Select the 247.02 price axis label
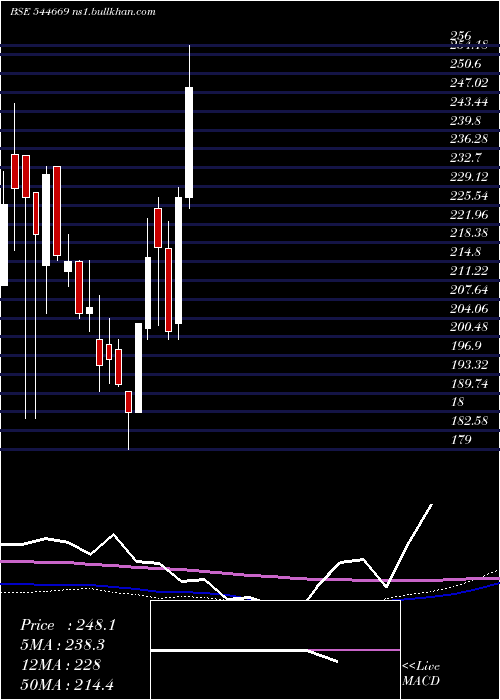The image size is (500, 700). [469, 83]
